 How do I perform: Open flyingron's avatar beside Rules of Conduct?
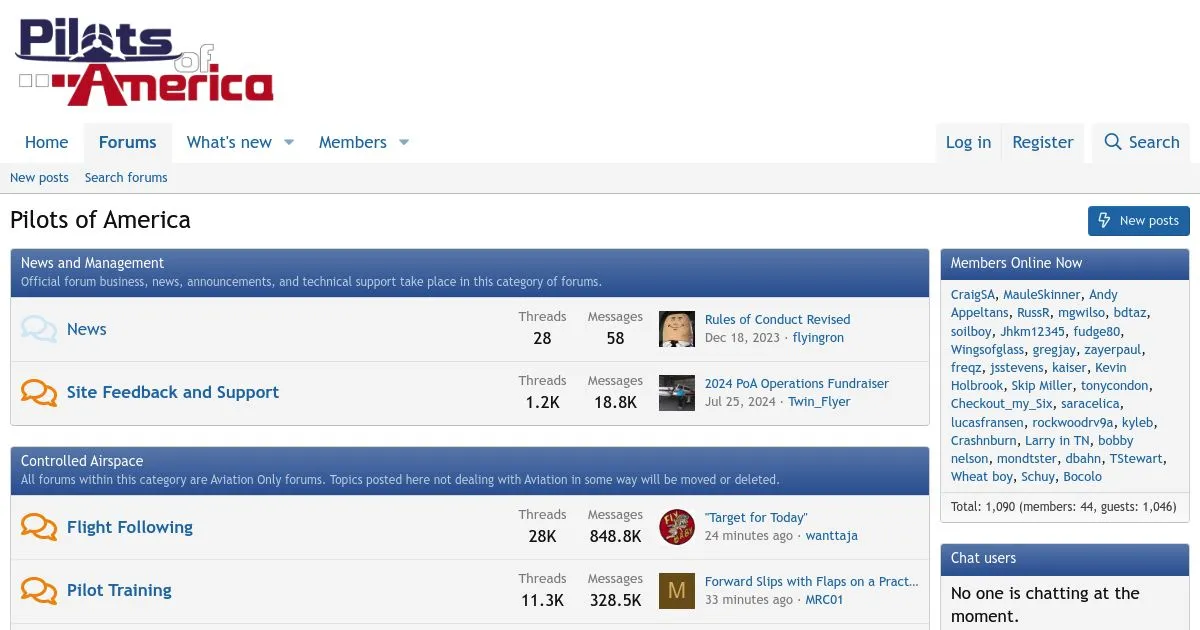(x=677, y=329)
